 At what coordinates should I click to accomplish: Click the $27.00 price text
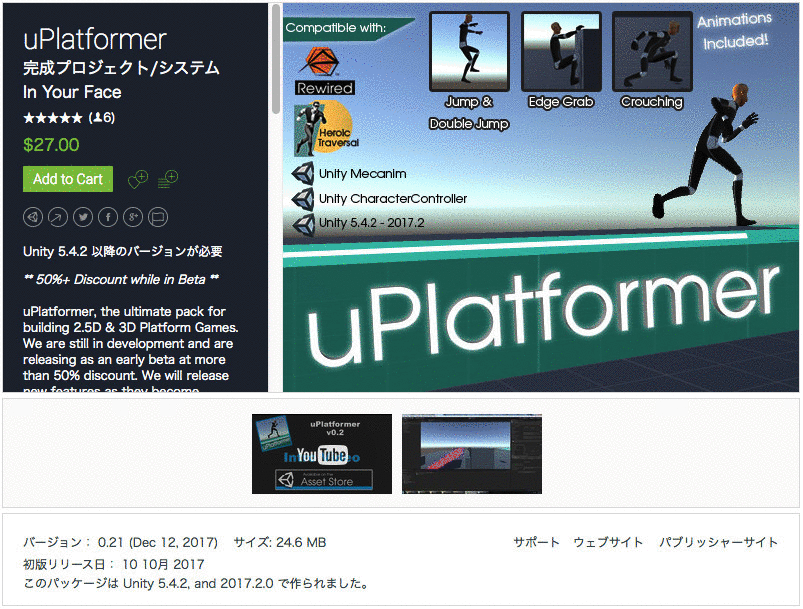tap(51, 145)
